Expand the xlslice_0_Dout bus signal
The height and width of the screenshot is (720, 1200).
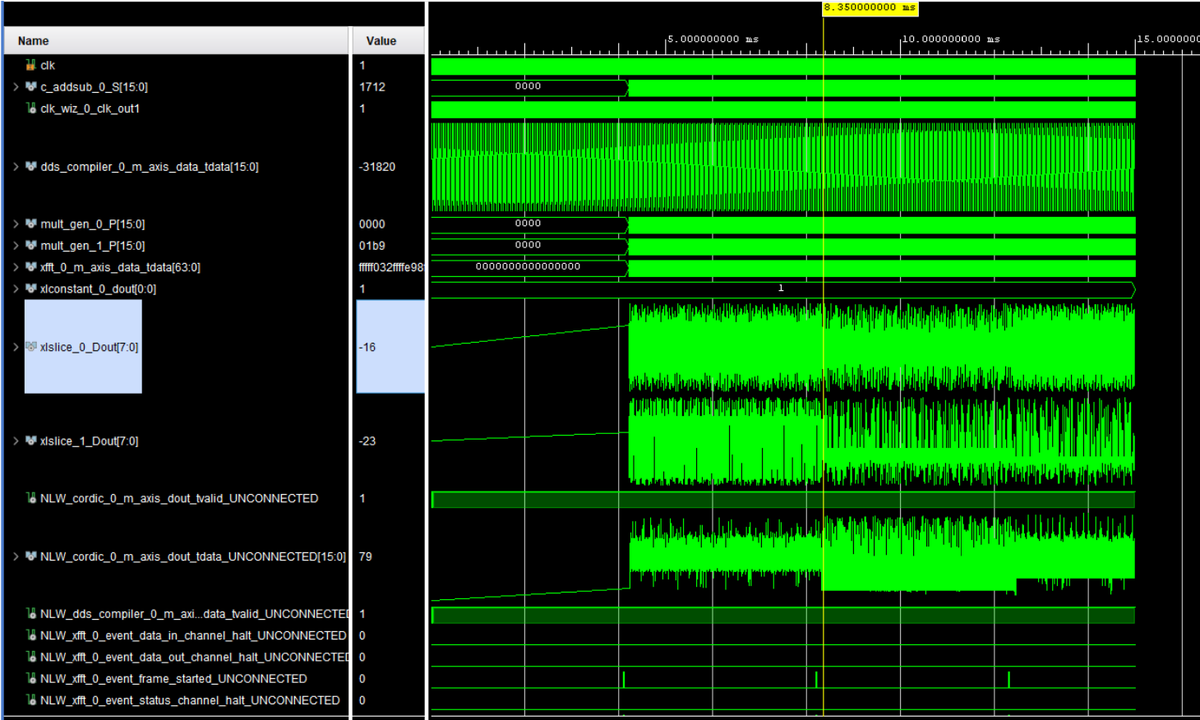click(x=15, y=347)
